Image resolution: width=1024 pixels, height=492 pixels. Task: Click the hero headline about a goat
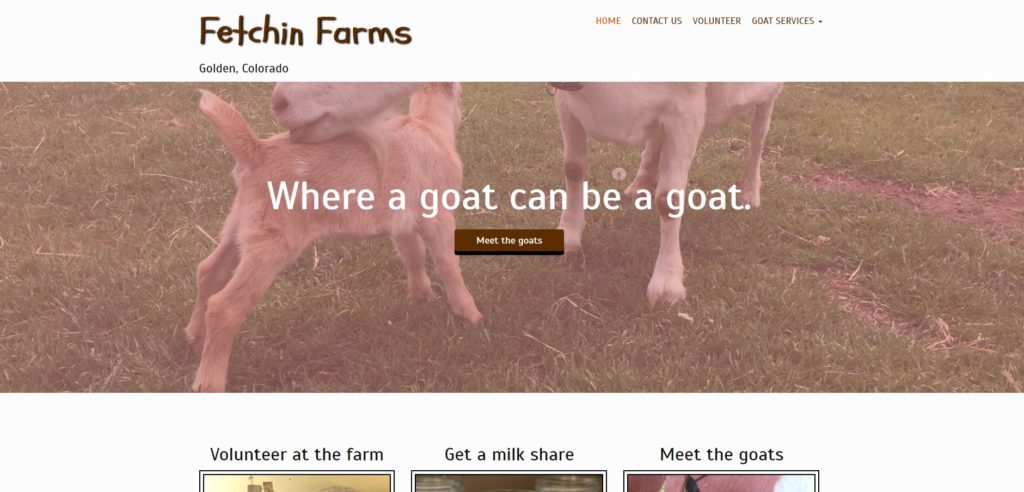tap(509, 196)
